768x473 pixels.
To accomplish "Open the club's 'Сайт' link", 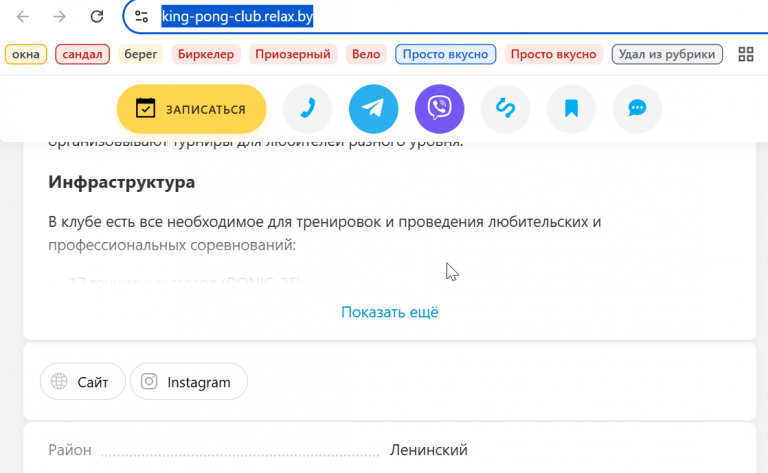I will tap(82, 381).
